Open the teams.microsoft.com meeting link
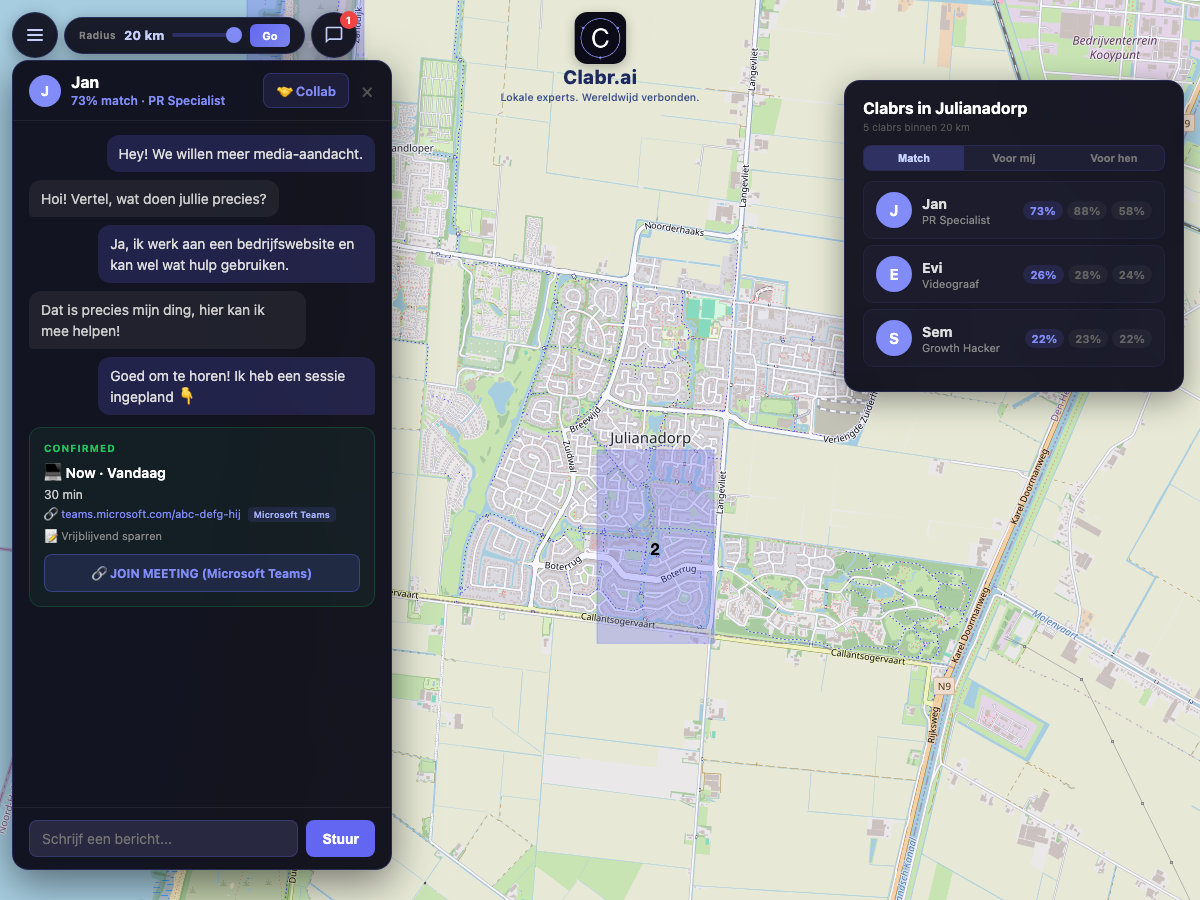 click(x=151, y=514)
